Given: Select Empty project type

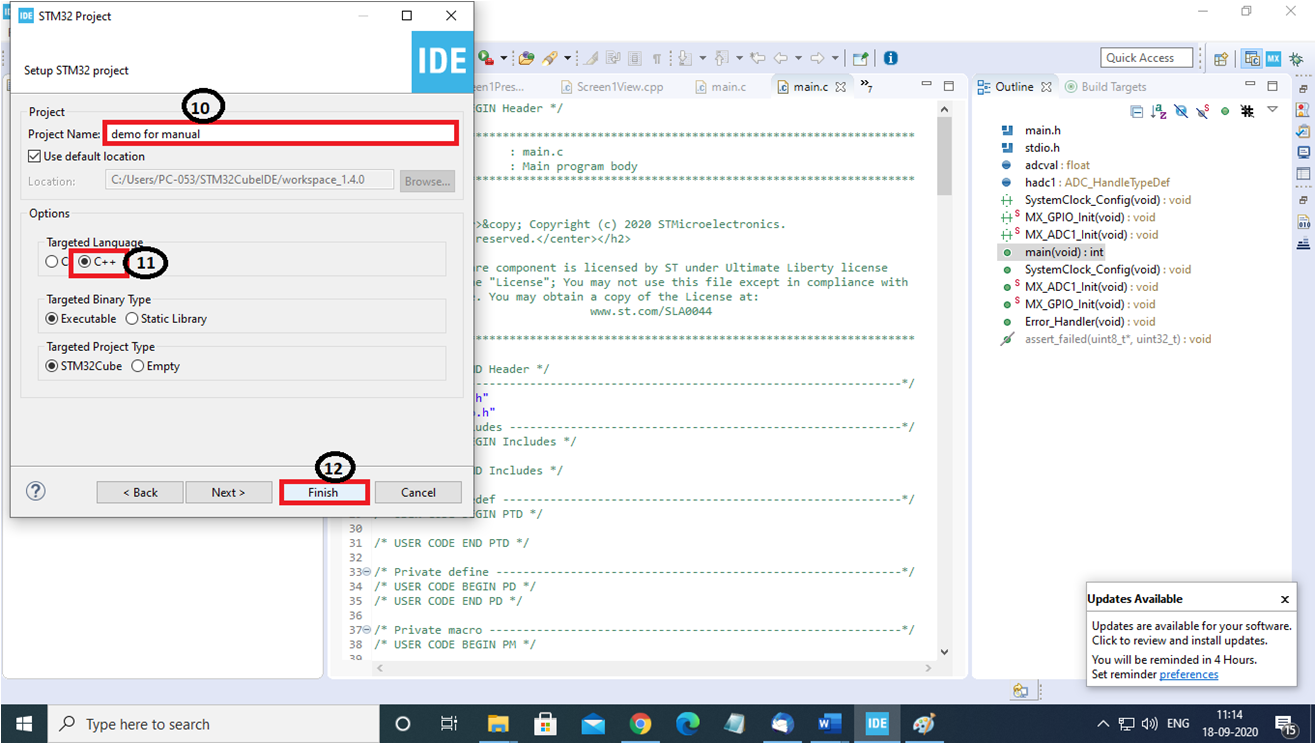Looking at the screenshot, I should click(137, 366).
